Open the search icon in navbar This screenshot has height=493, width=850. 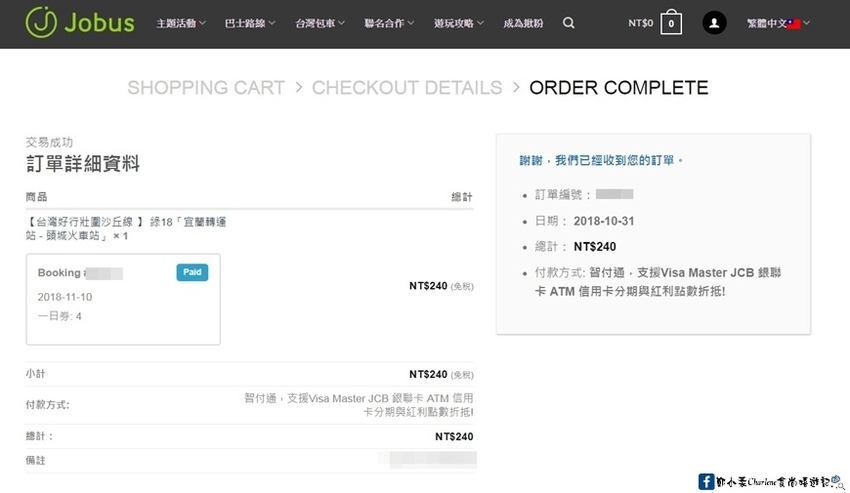569,23
